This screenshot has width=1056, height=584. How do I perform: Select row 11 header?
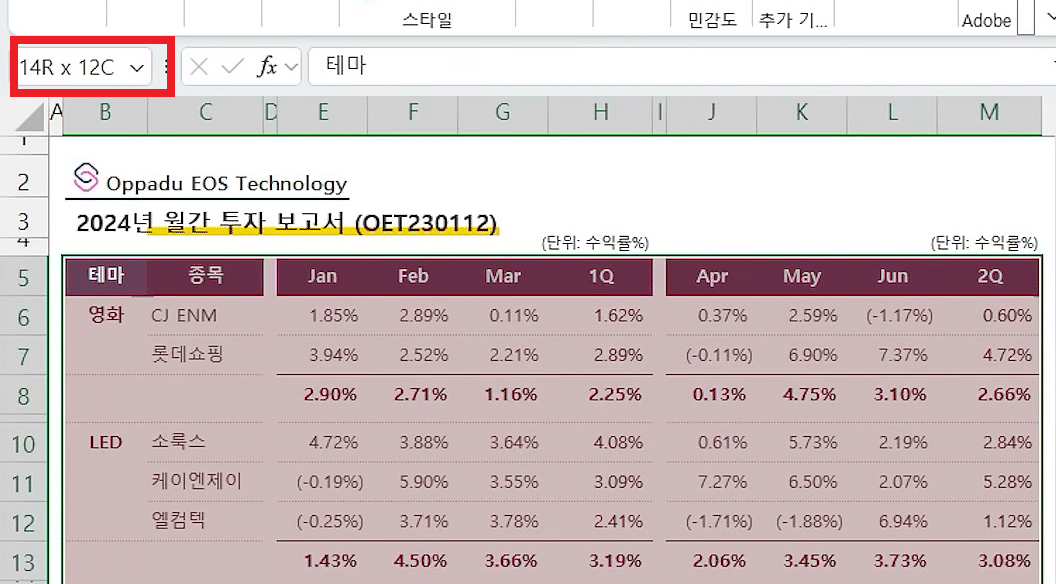[x=24, y=484]
